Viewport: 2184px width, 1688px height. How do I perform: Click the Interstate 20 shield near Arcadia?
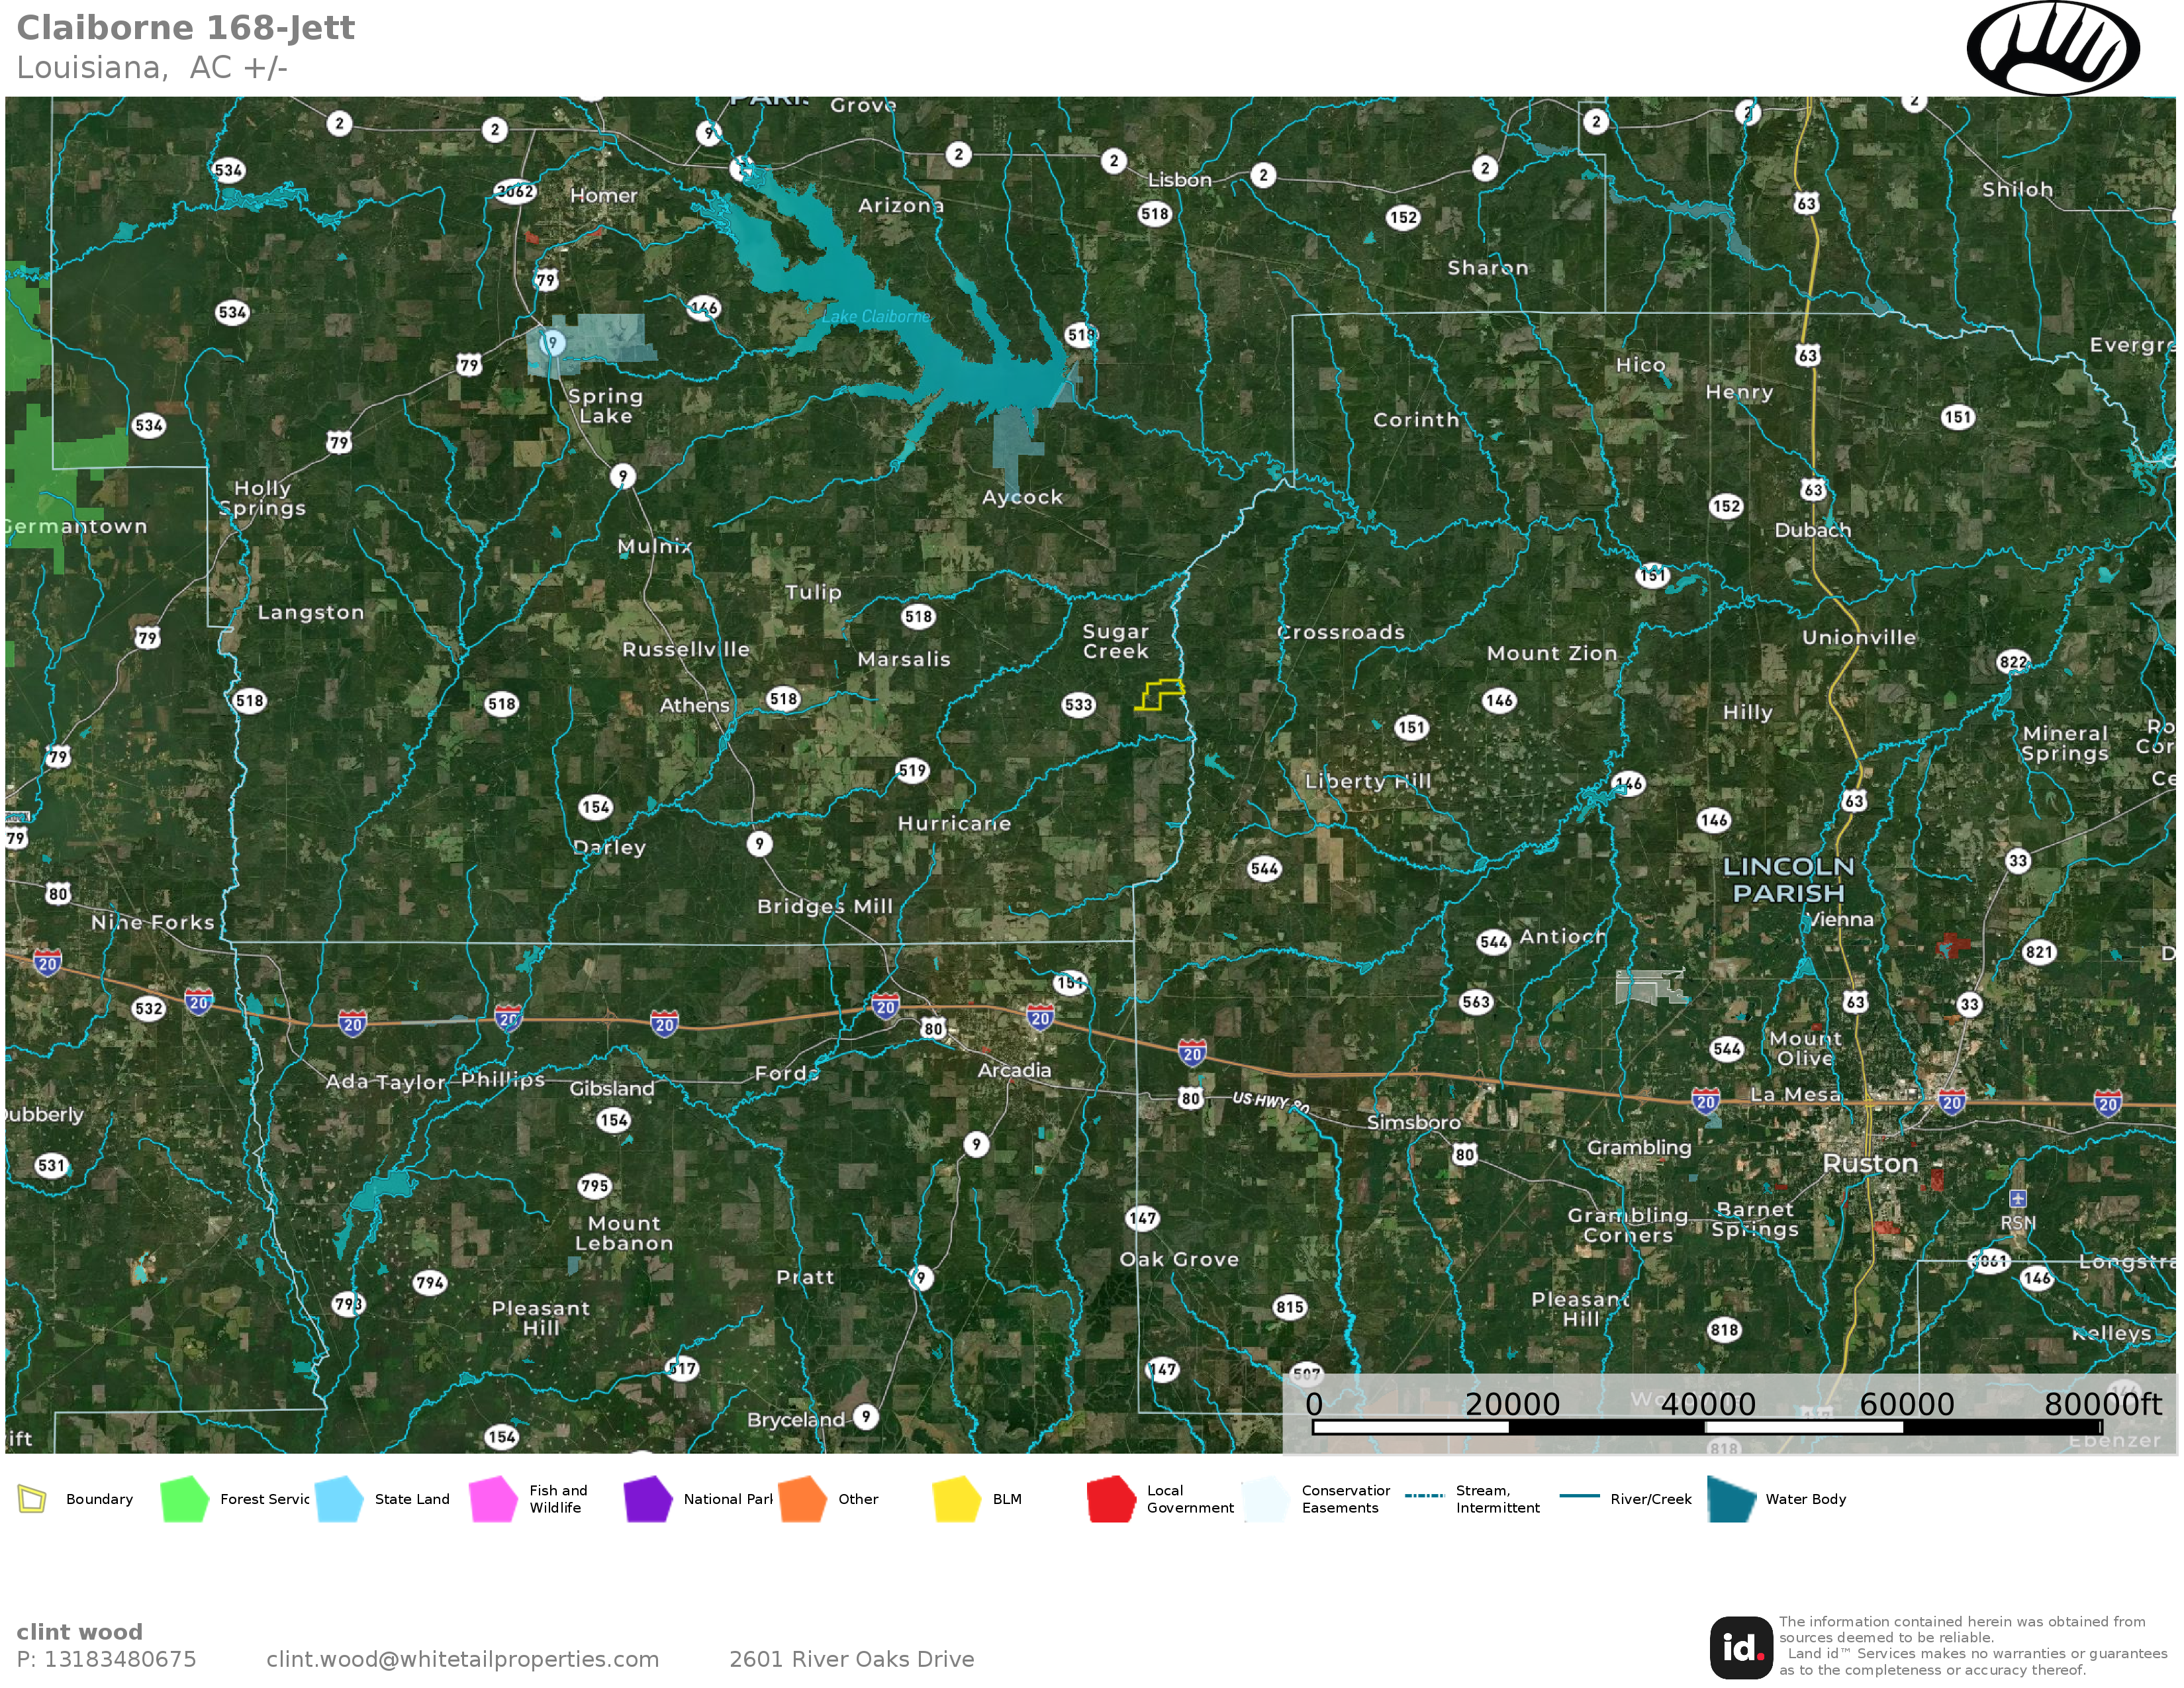pyautogui.click(x=1040, y=1018)
